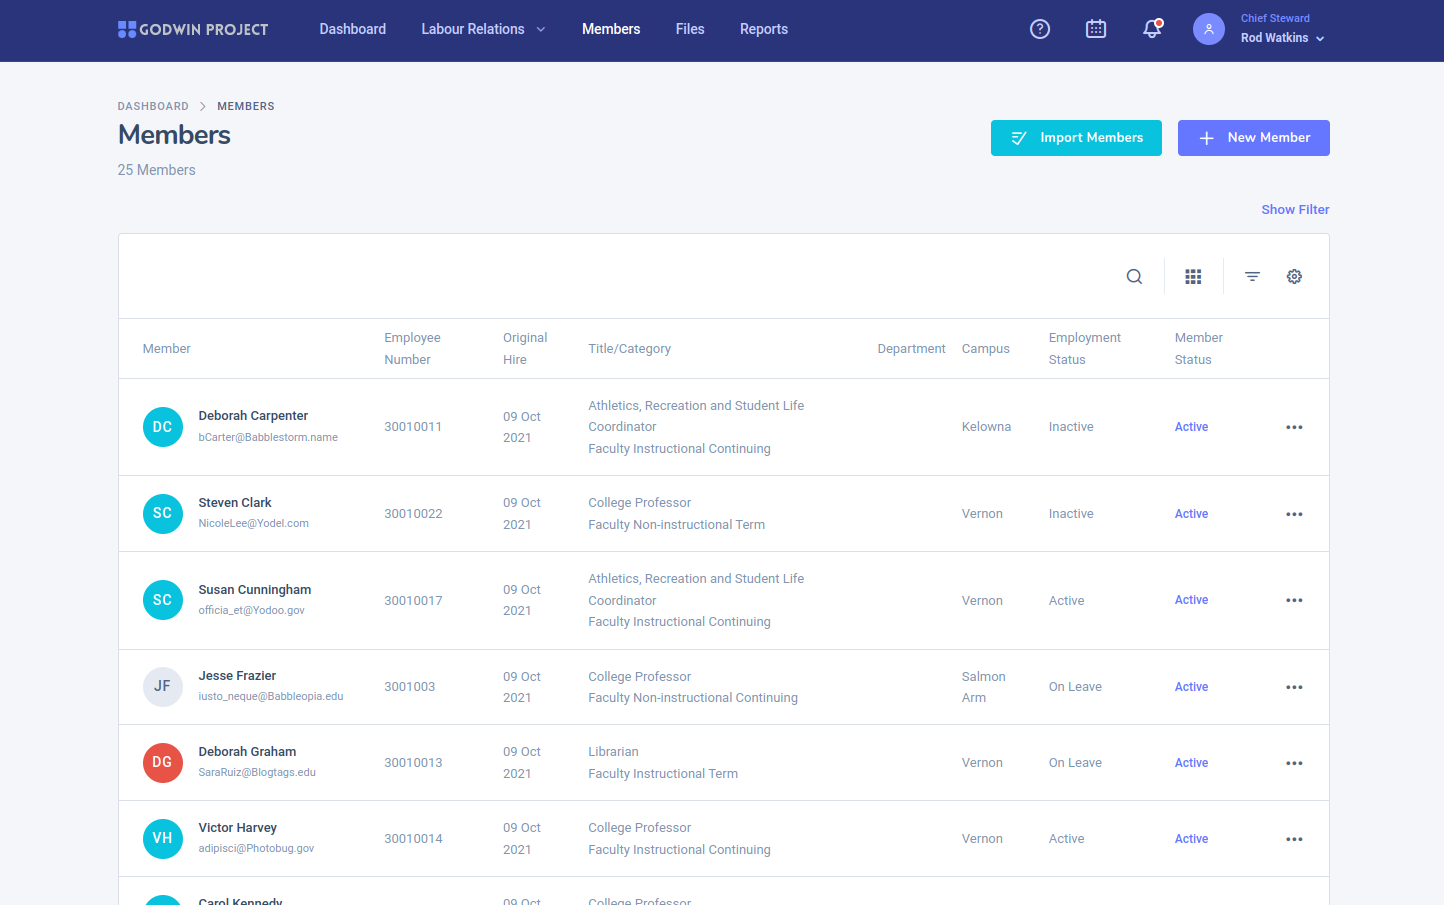The image size is (1444, 905).
Task: Select Deborah Graham's red DG avatar
Action: pos(162,763)
